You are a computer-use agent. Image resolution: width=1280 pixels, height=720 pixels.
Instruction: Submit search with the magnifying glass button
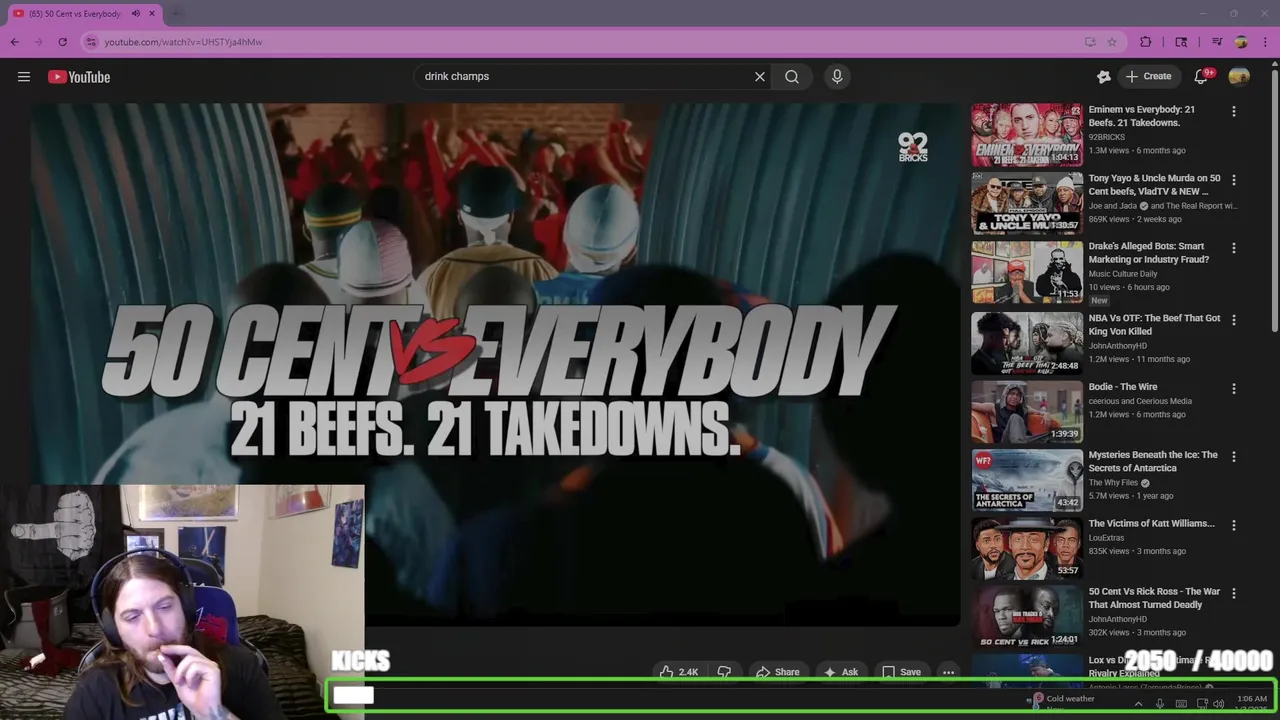(792, 76)
